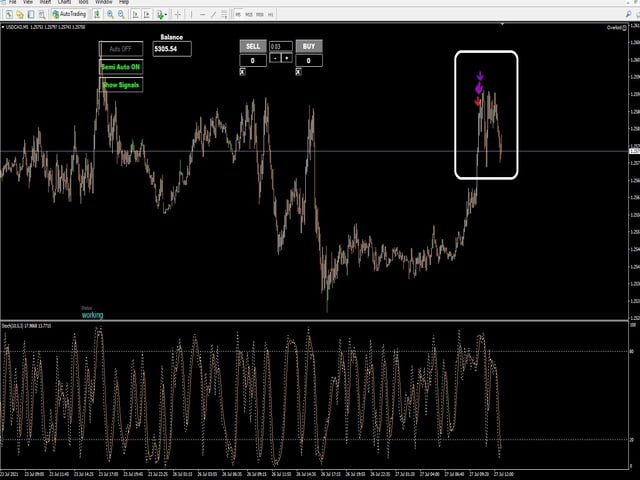The height and width of the screenshot is (480, 640).
Task: Click the new chart icon in toolbar
Action: pyautogui.click(x=8, y=15)
